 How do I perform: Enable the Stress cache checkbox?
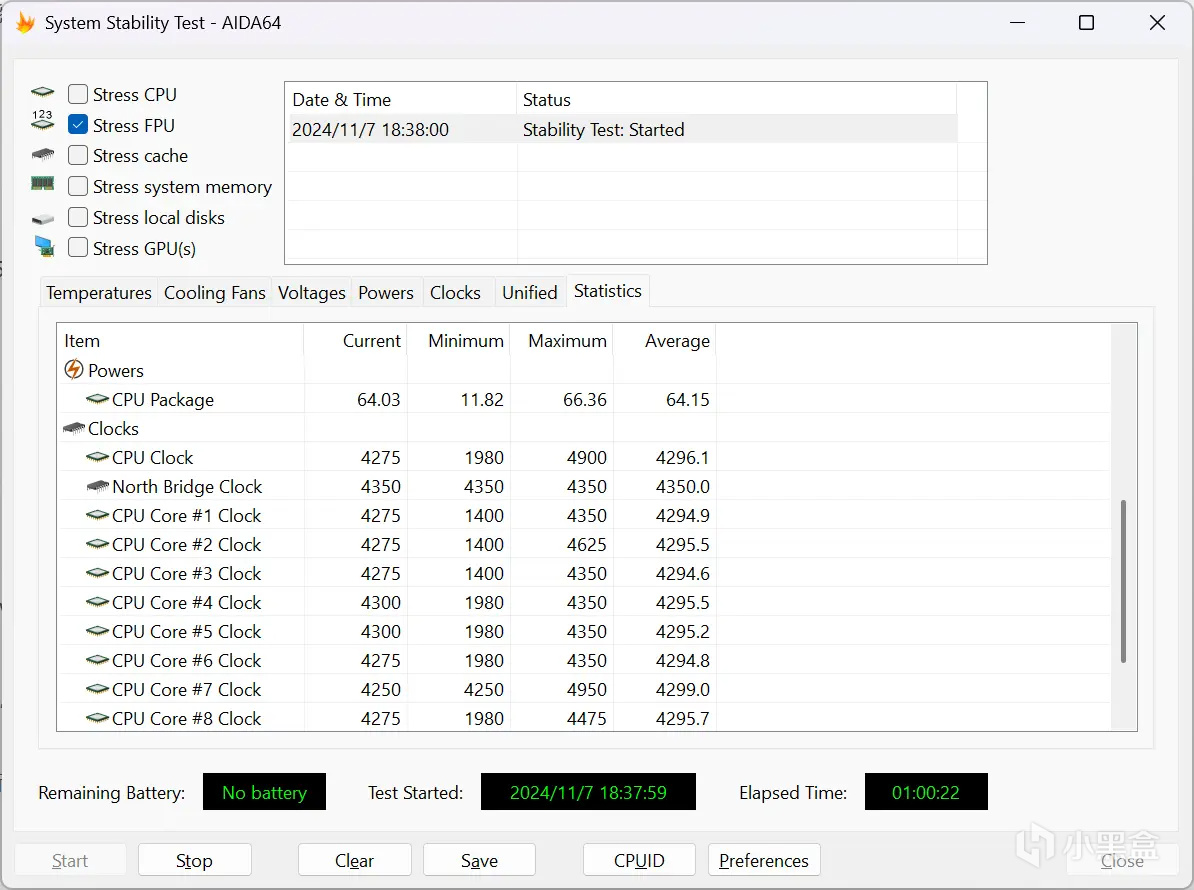78,155
